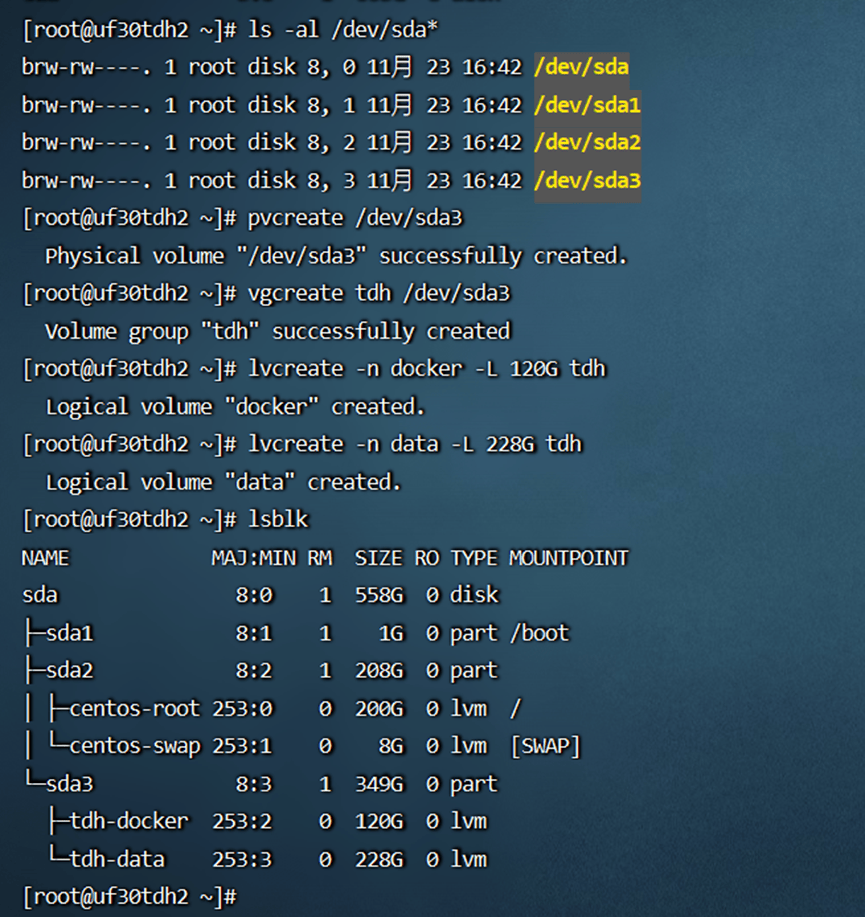The image size is (865, 917).
Task: Click the 'centos-swap' volume name
Action: click(135, 746)
